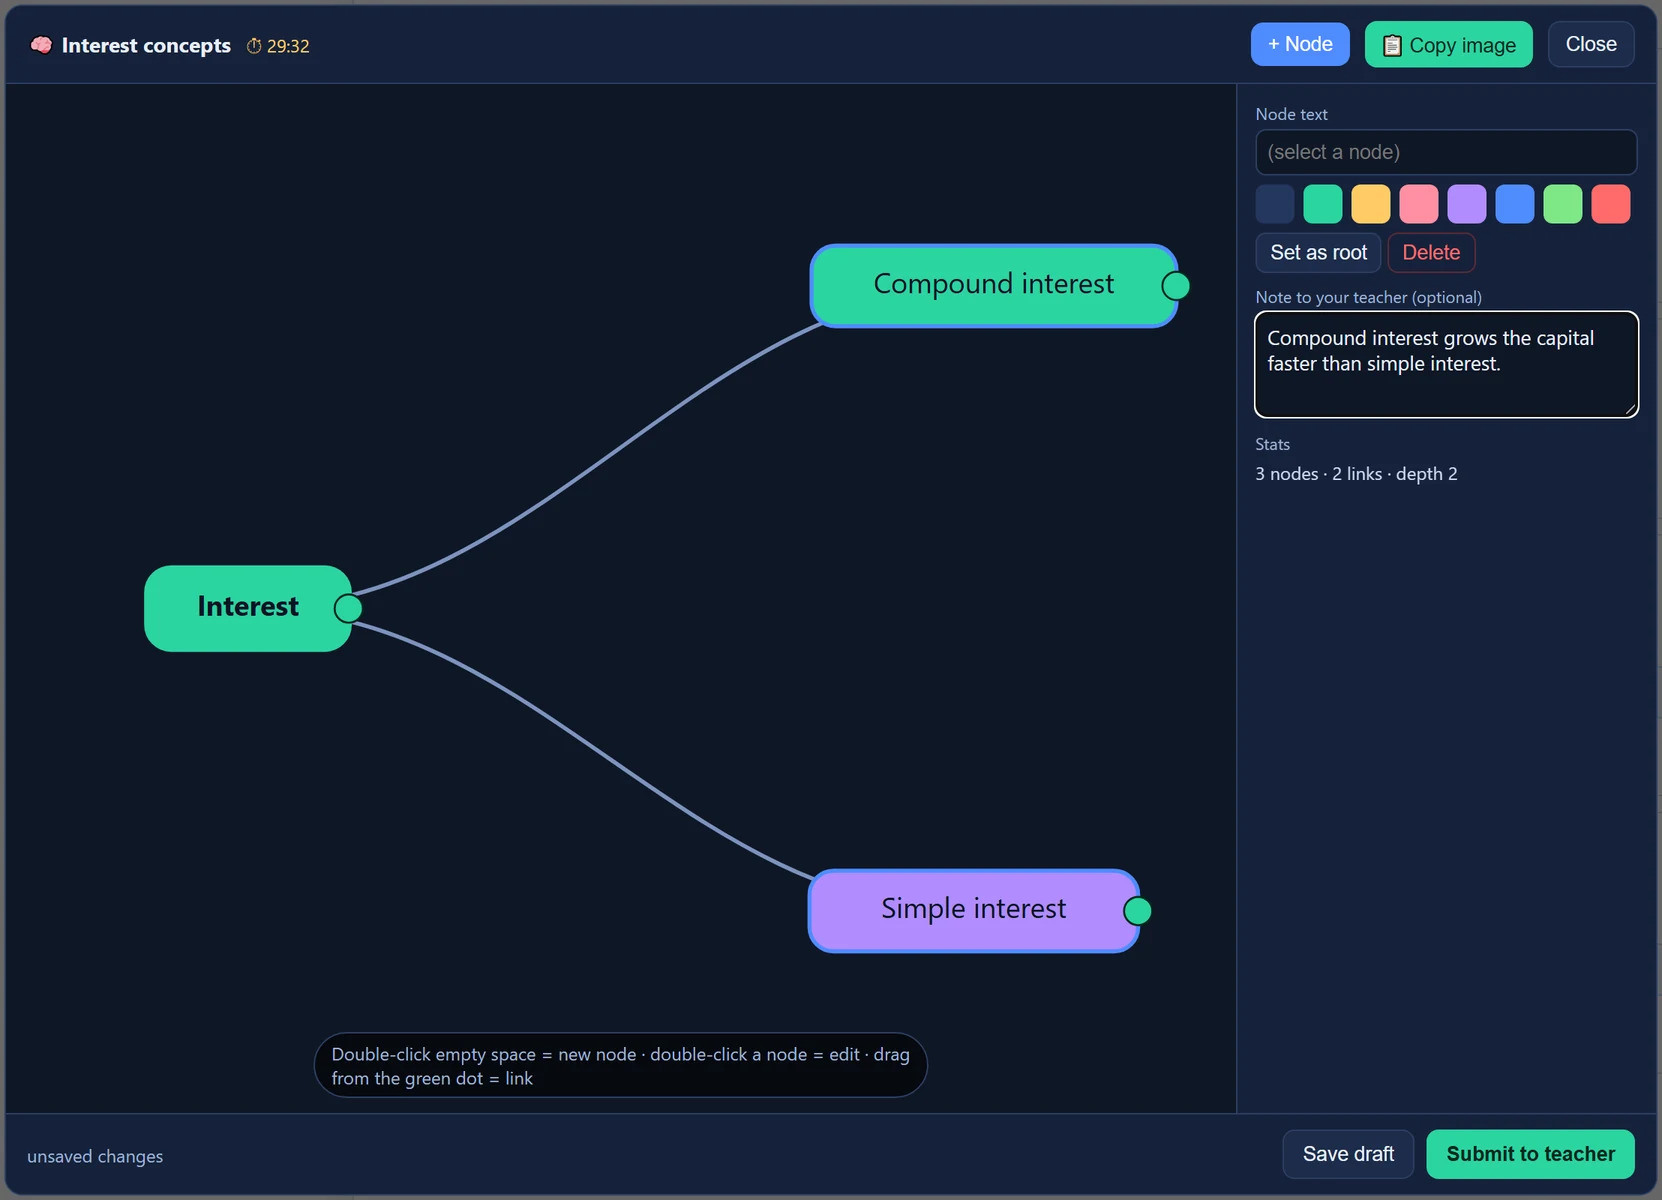The image size is (1662, 1200).
Task: Click the '29:32' timer text
Action: [288, 46]
